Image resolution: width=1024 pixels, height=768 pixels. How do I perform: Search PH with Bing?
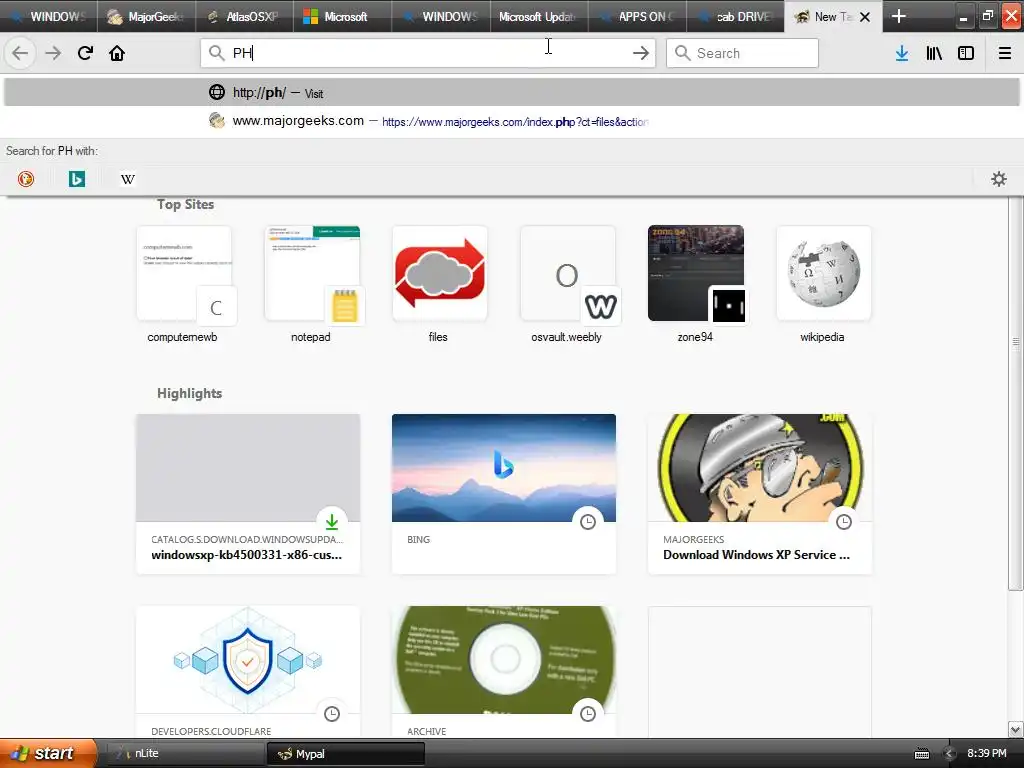(77, 179)
